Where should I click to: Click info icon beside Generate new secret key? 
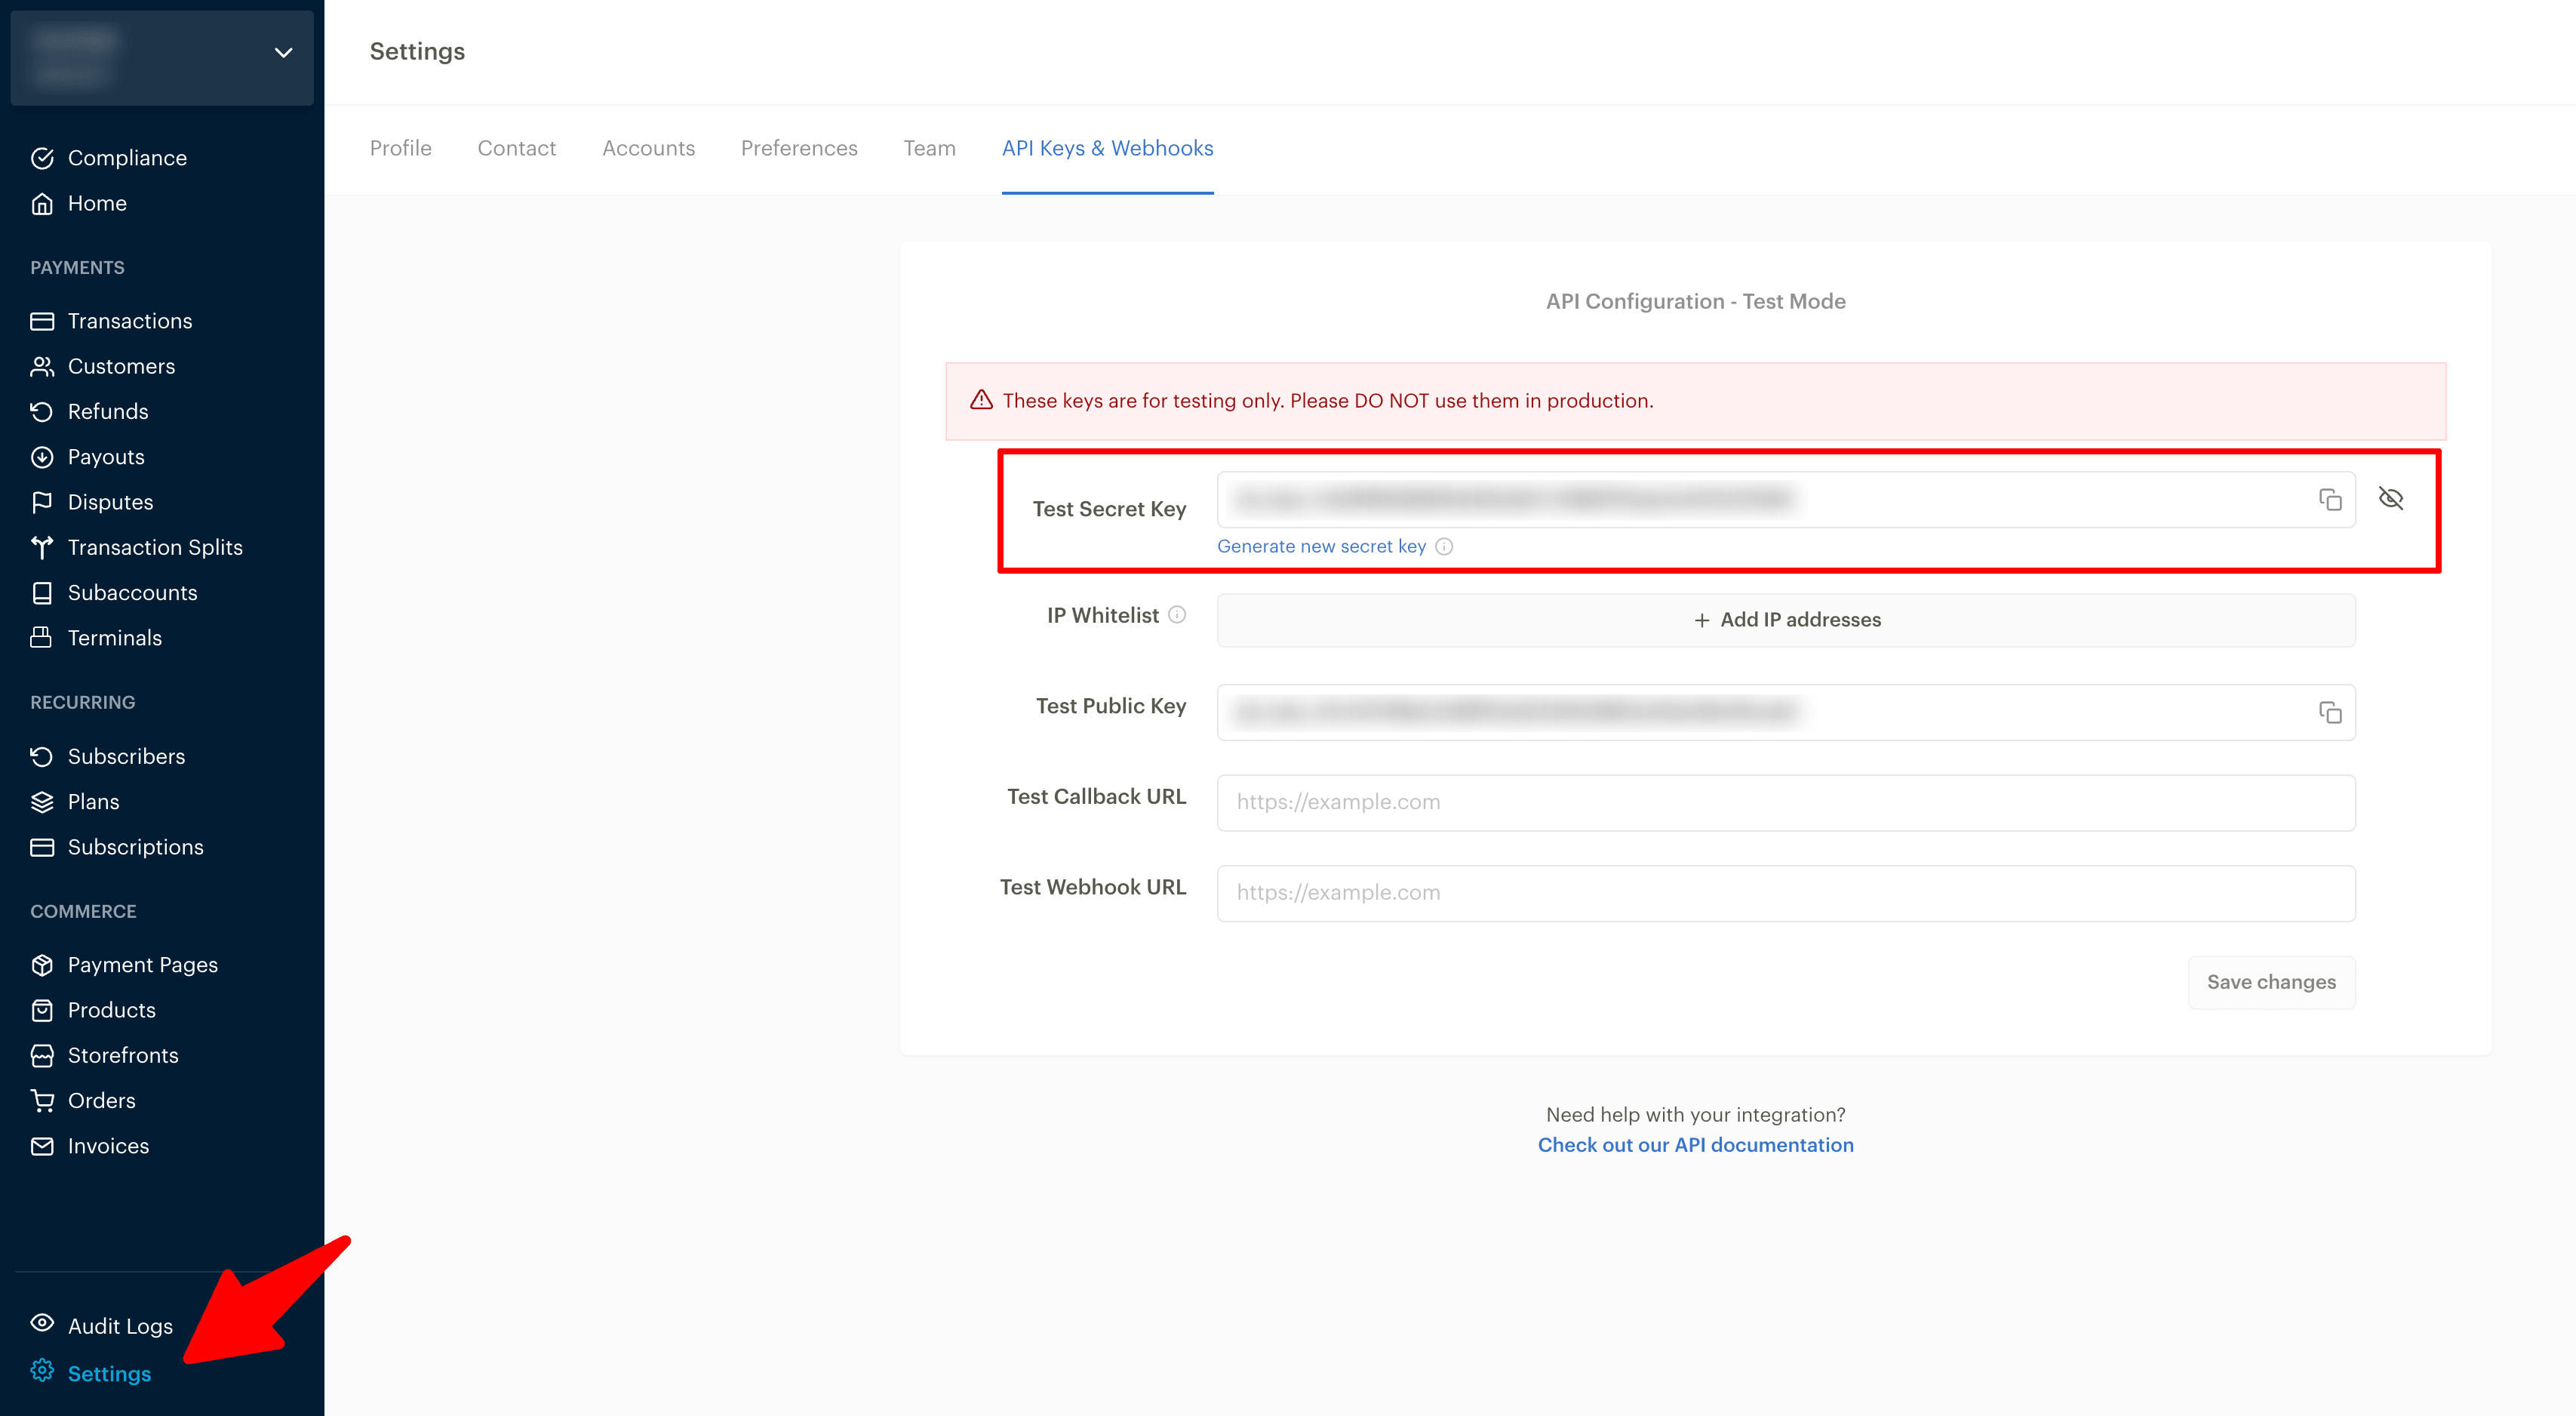coord(1444,546)
